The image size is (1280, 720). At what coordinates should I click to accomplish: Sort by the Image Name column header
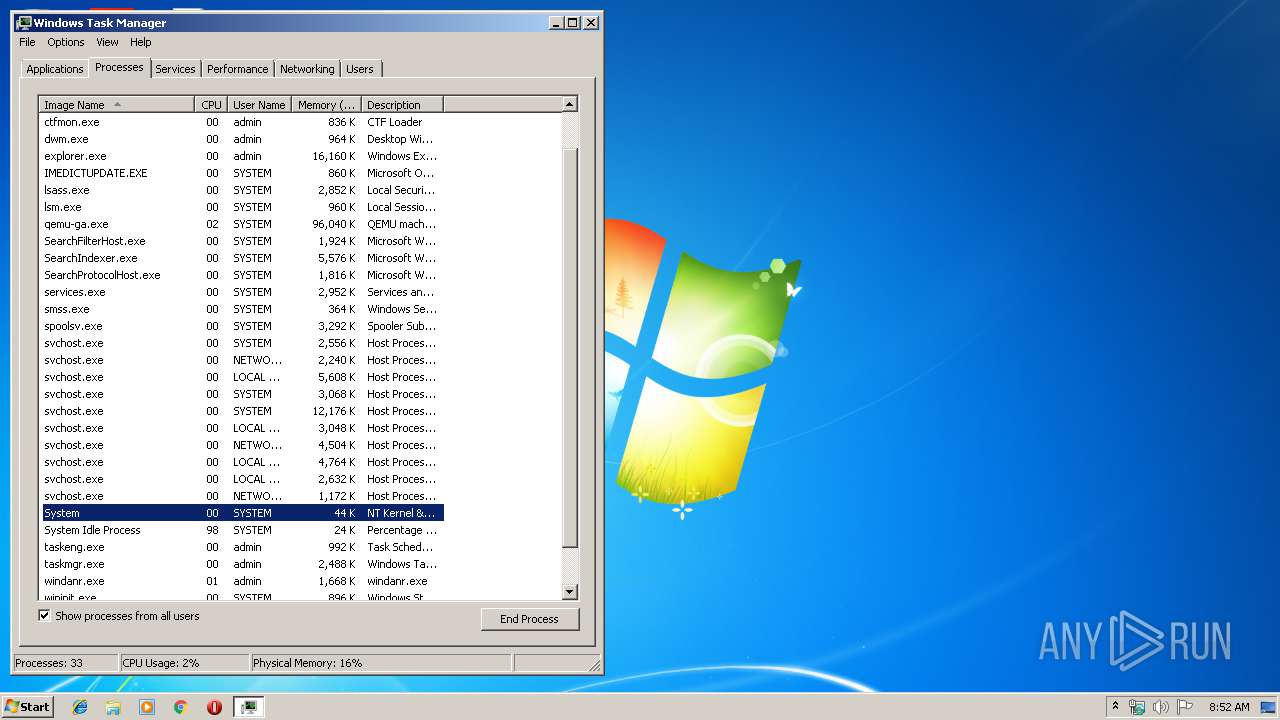click(116, 105)
